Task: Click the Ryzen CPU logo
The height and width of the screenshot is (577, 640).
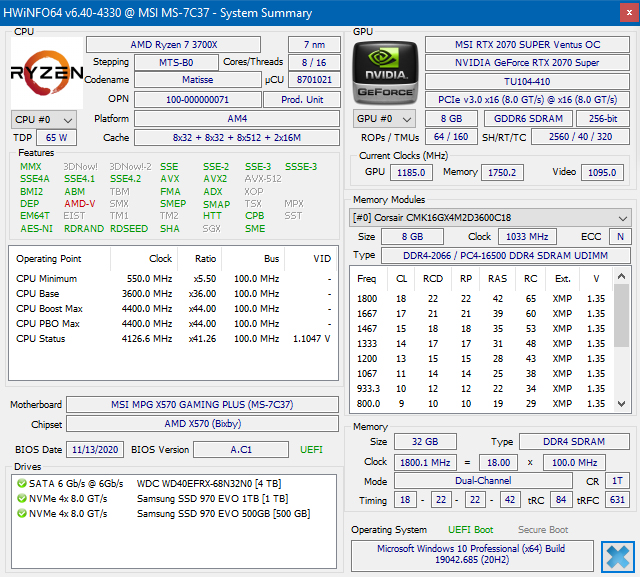Action: (47, 73)
